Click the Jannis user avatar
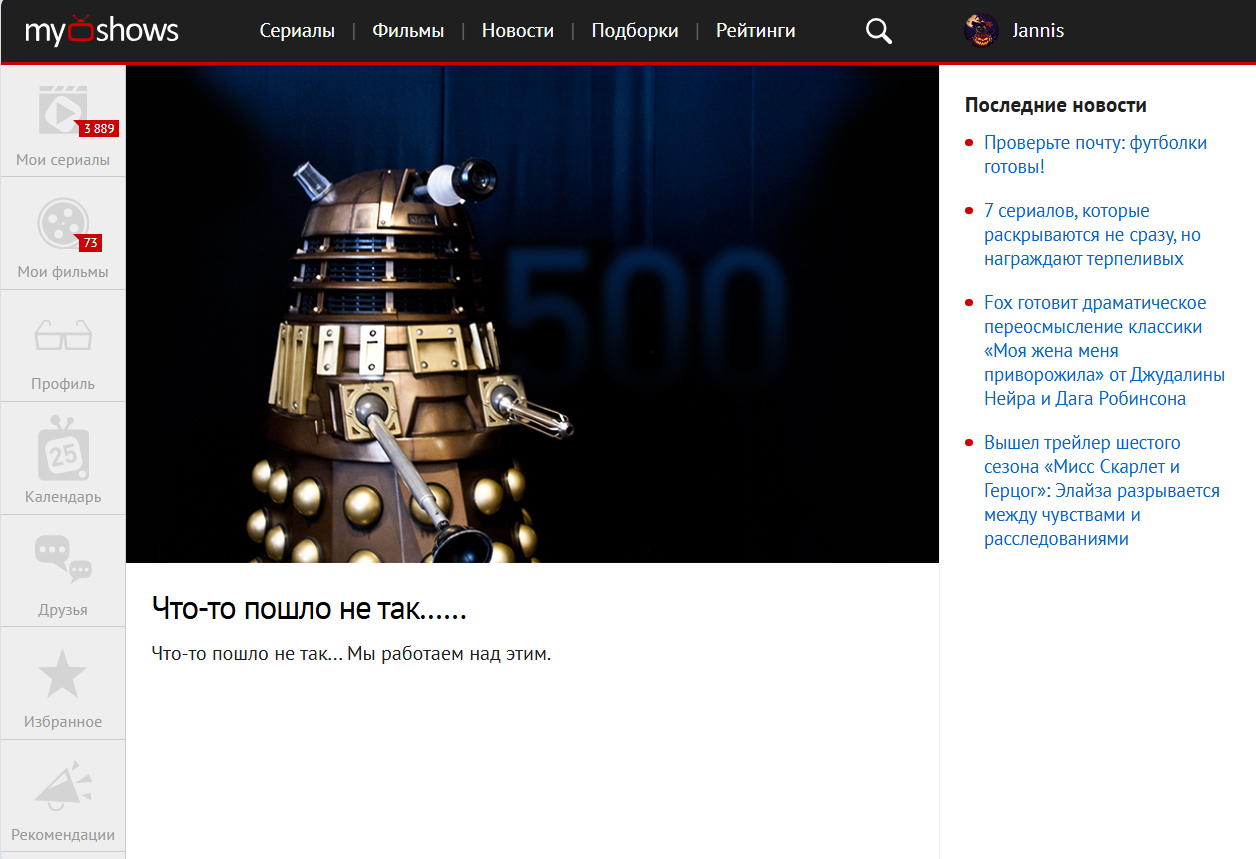Screen dimensions: 1256x859 click(981, 31)
